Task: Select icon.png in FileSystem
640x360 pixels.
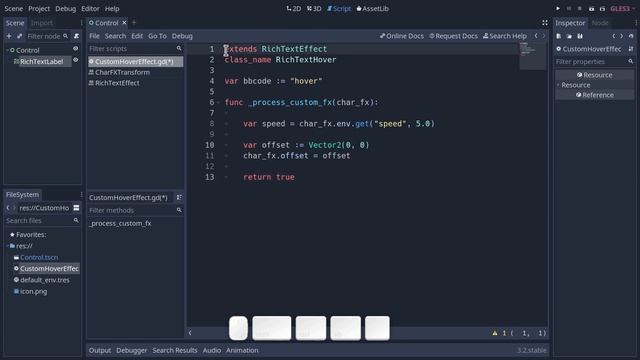Action: [x=33, y=291]
